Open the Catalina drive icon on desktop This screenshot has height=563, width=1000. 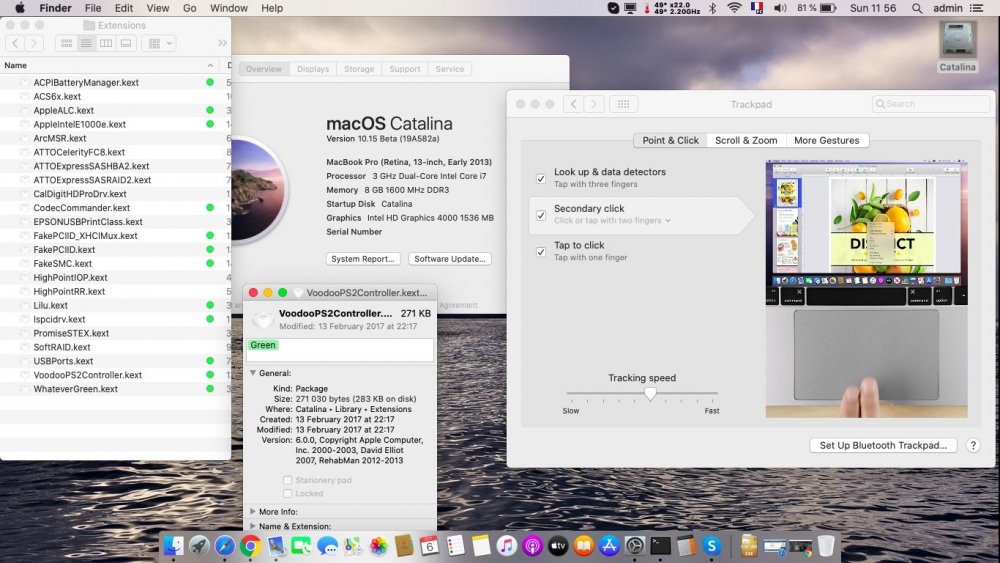click(x=957, y=41)
